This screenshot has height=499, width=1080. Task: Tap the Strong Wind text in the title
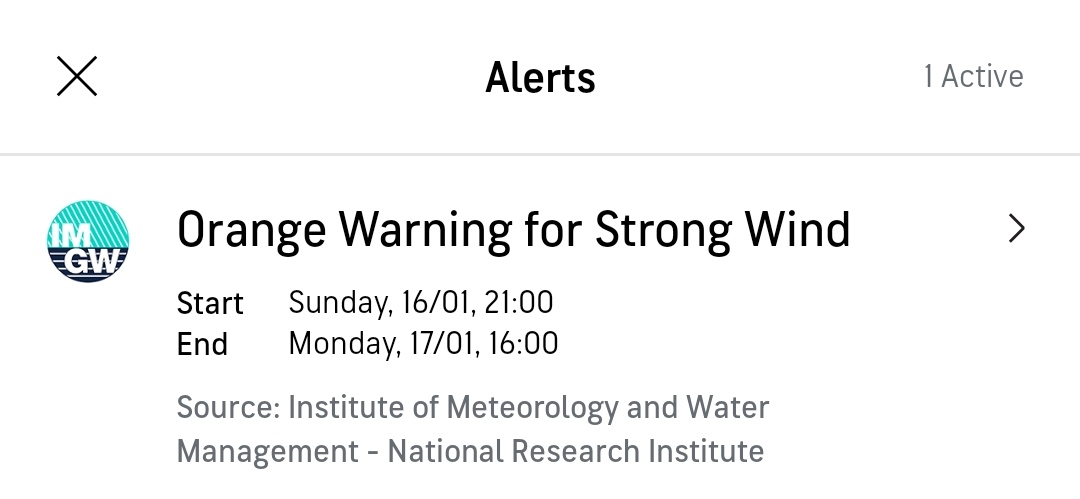(723, 231)
